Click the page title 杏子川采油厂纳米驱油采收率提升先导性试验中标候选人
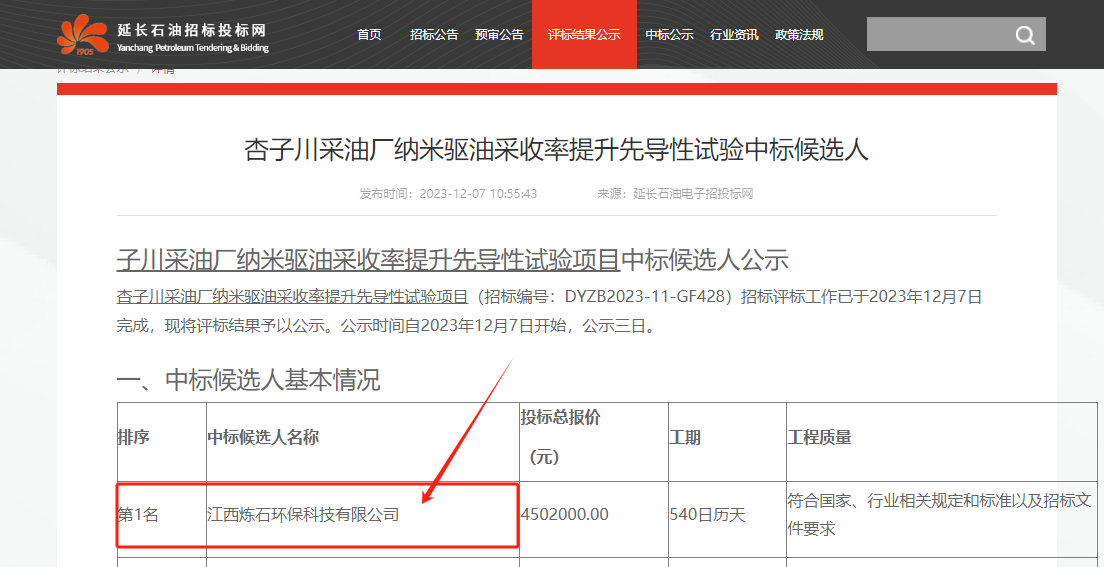 tap(556, 150)
